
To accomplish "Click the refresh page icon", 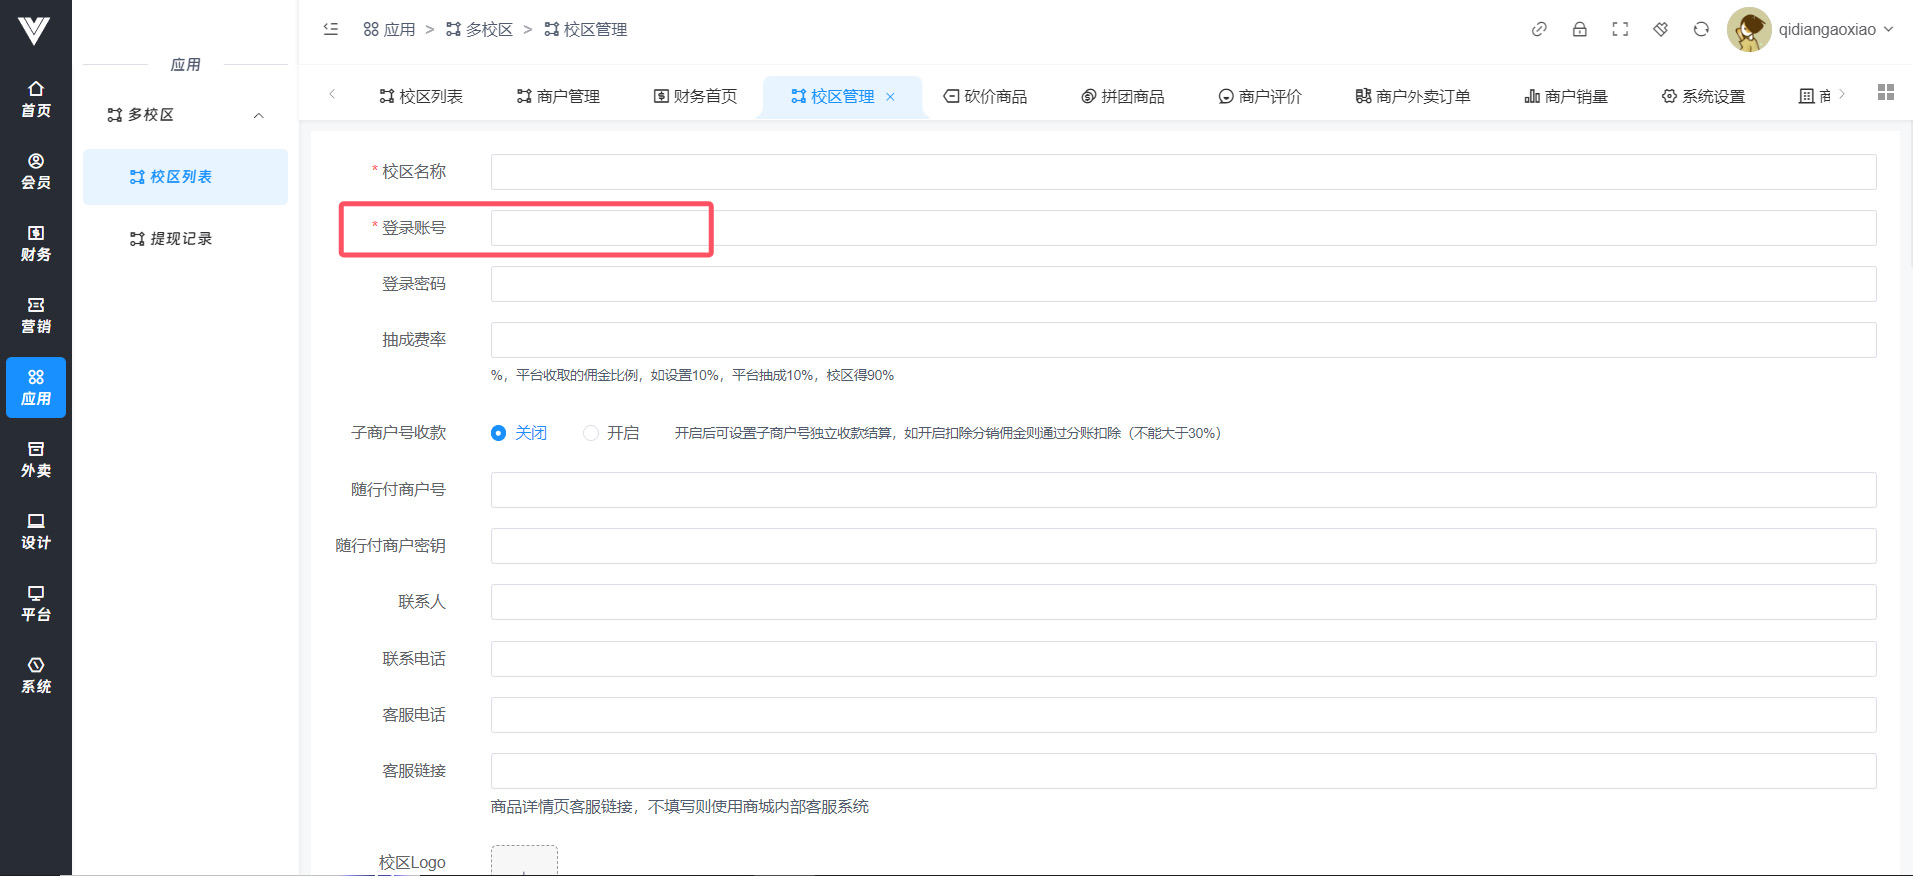I will 1701,29.
